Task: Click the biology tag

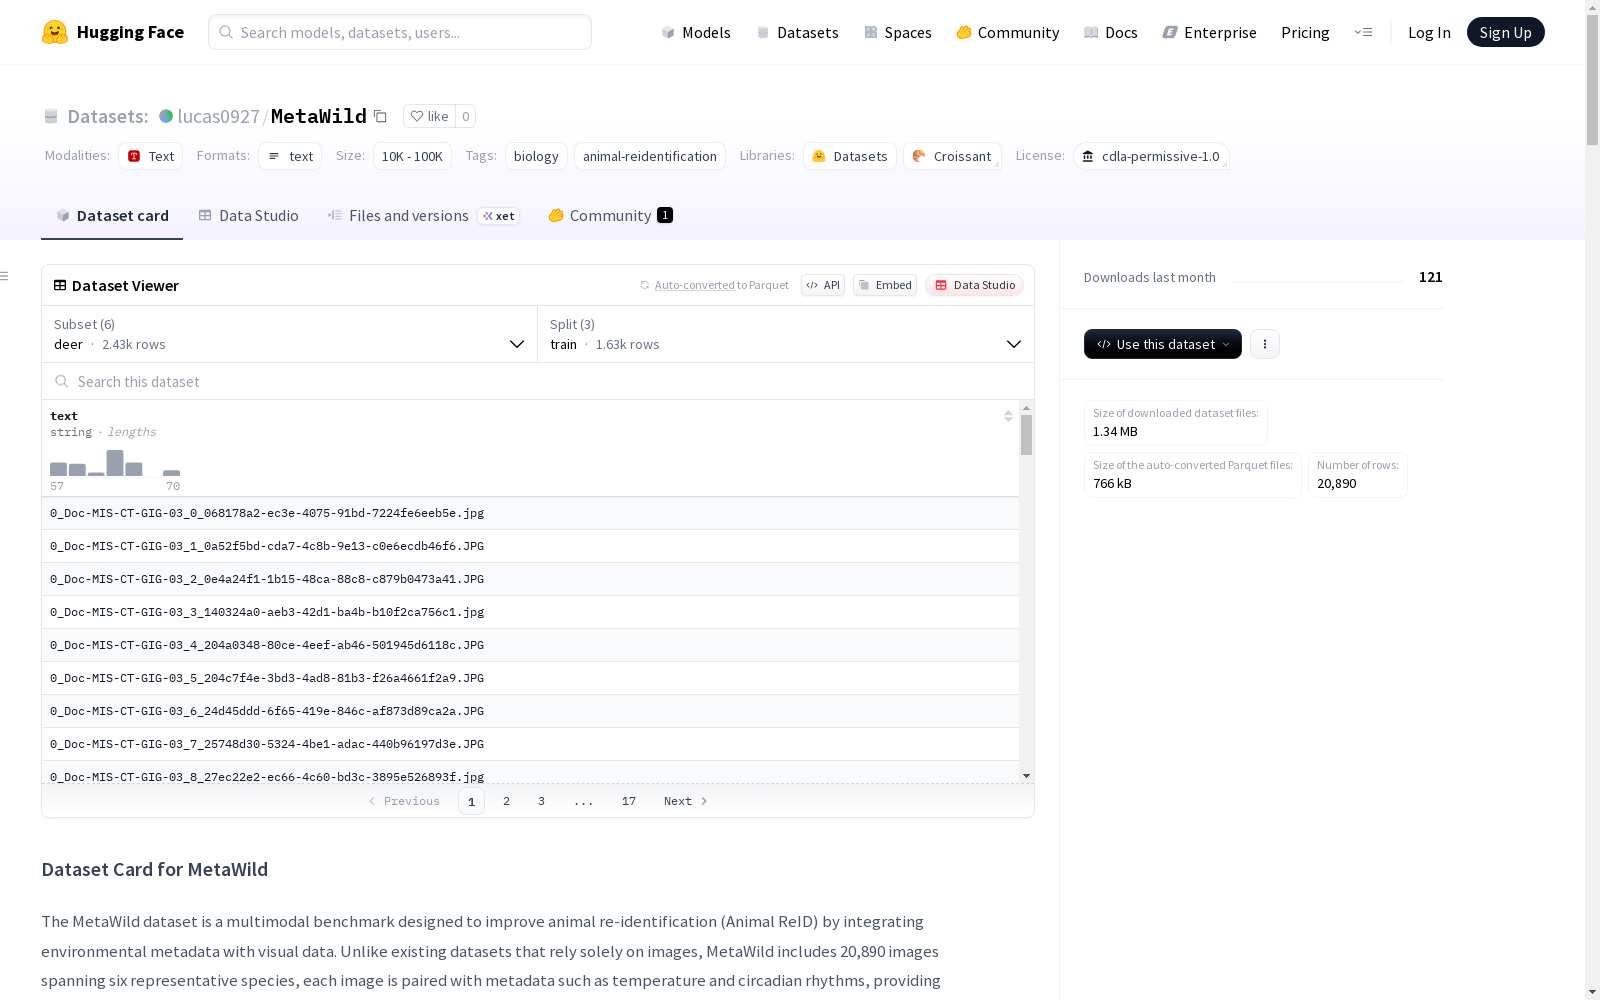Action: (x=536, y=156)
